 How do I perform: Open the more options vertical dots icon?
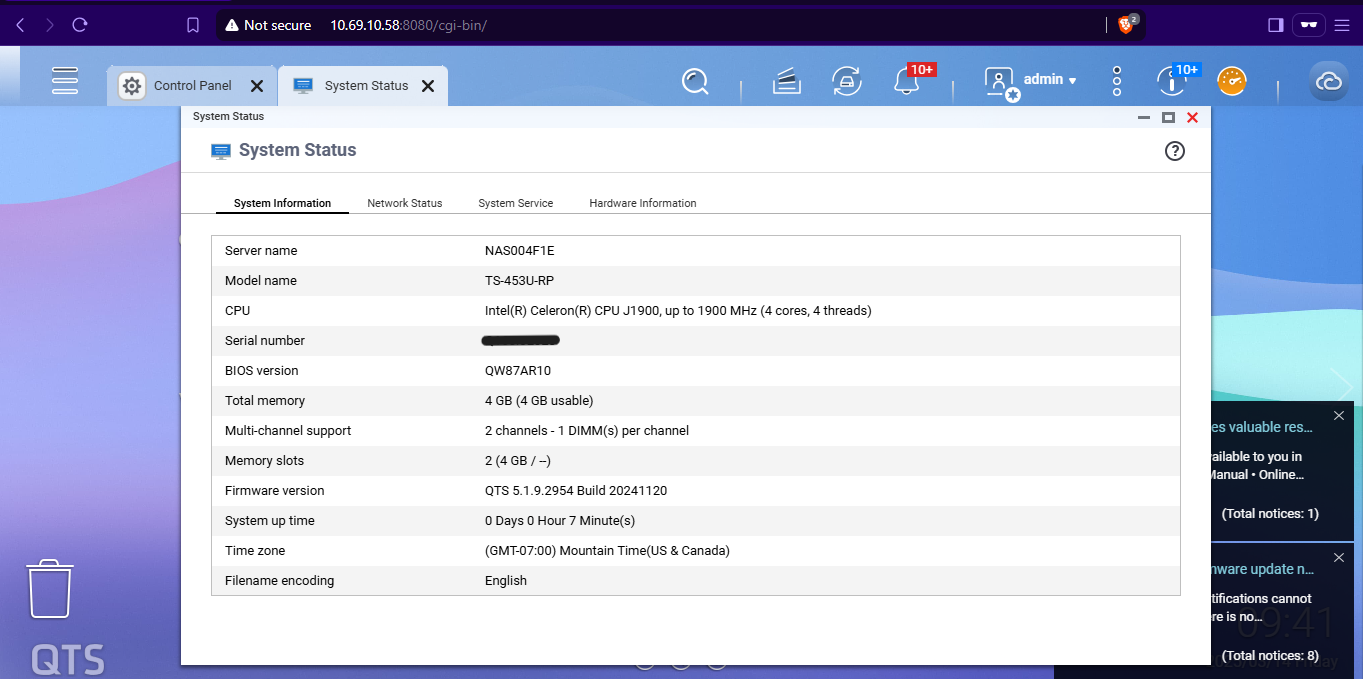1117,82
